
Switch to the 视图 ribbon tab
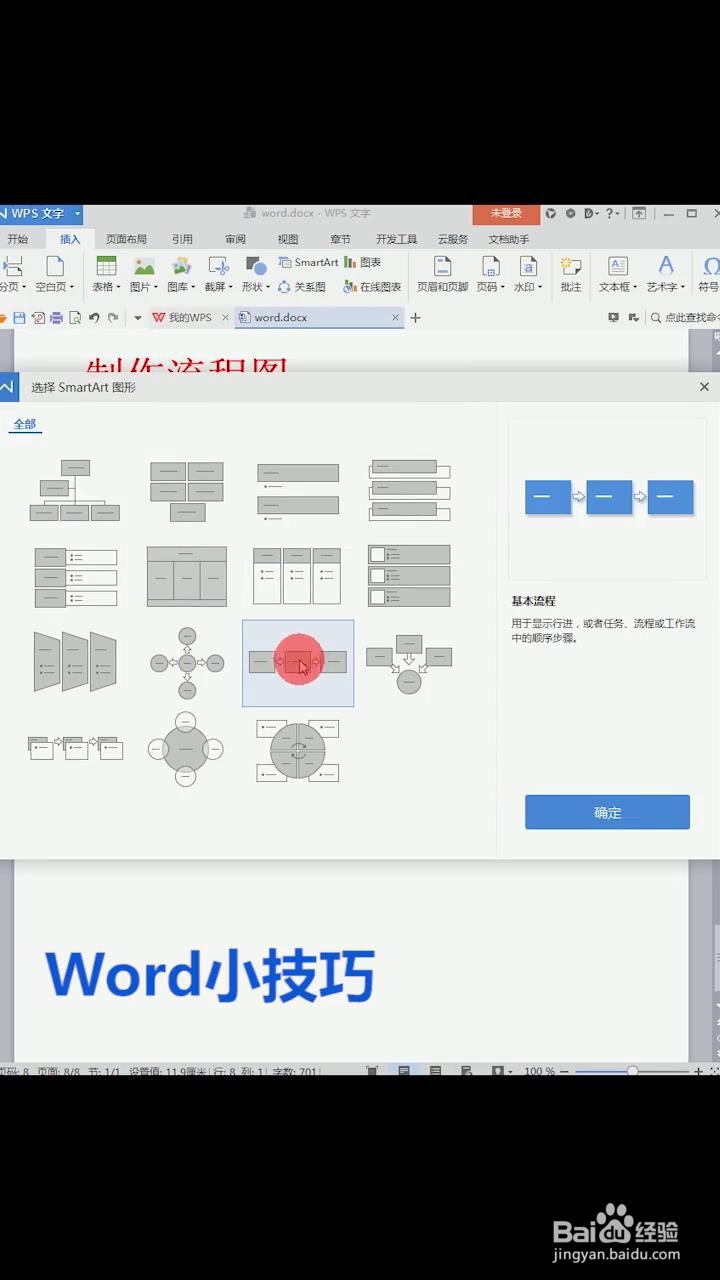pyautogui.click(x=288, y=239)
